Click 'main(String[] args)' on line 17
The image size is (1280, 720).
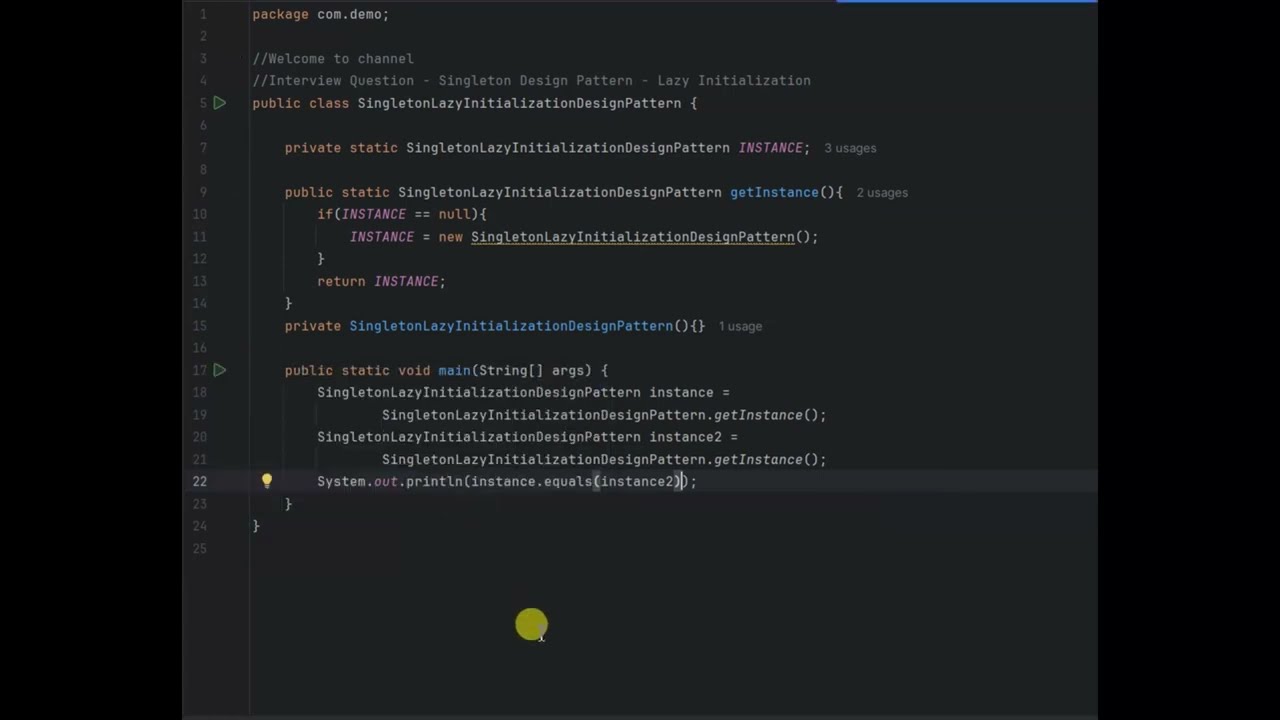click(x=515, y=370)
